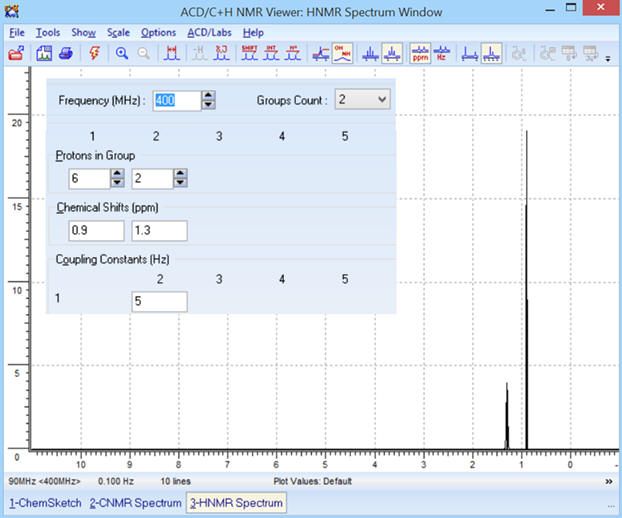Click the zoom in magnifier icon
Image resolution: width=622 pixels, height=518 pixels.
[122, 53]
